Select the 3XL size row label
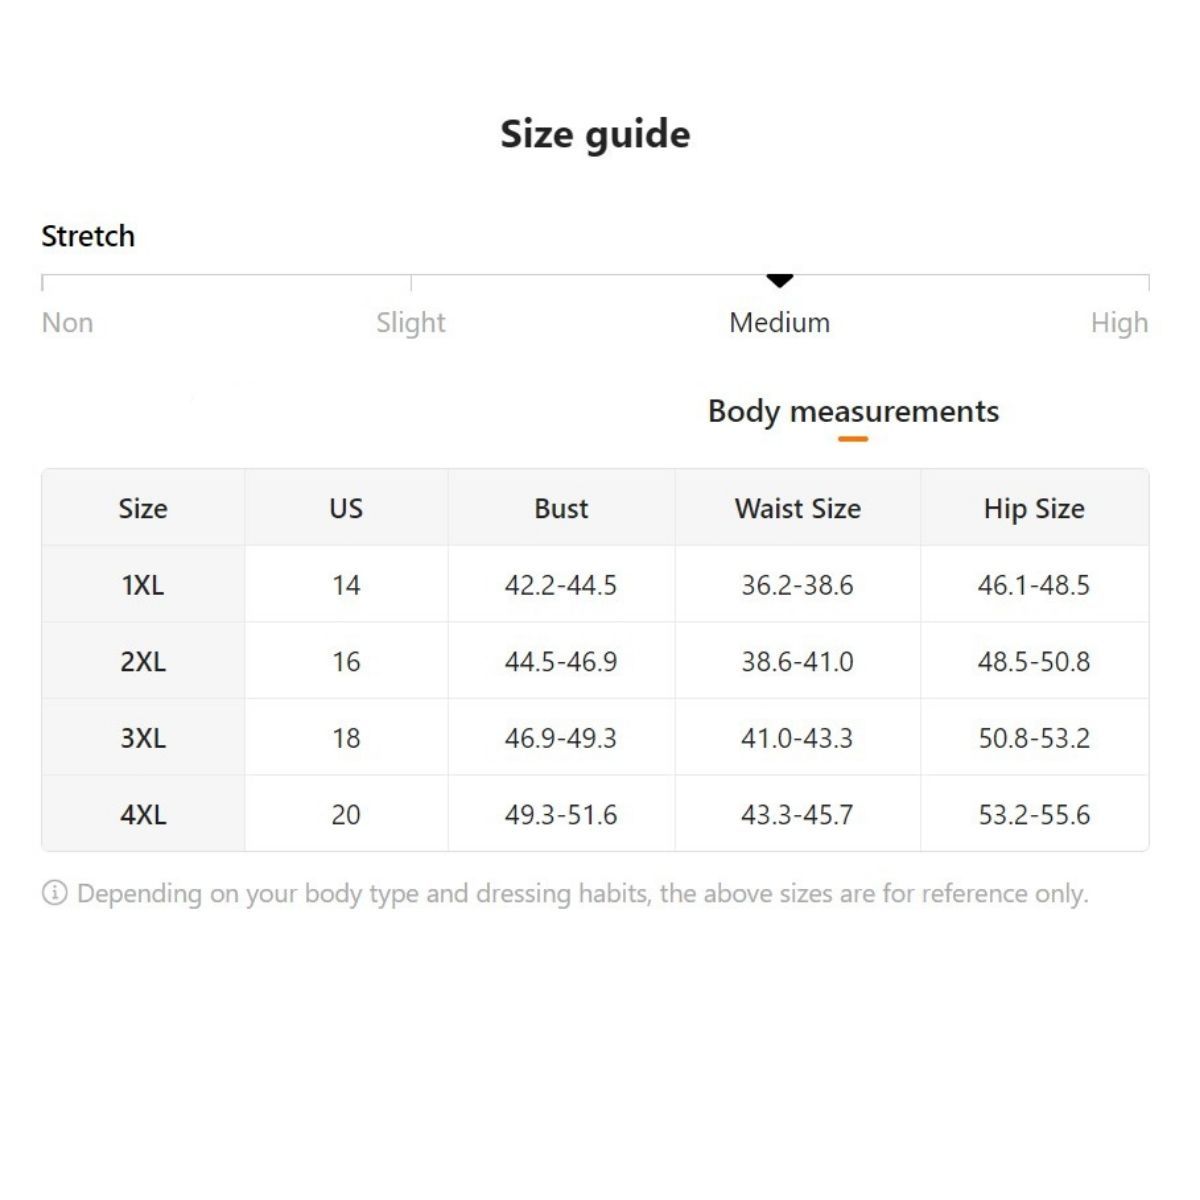This screenshot has height=1200, width=1200. pyautogui.click(x=143, y=738)
